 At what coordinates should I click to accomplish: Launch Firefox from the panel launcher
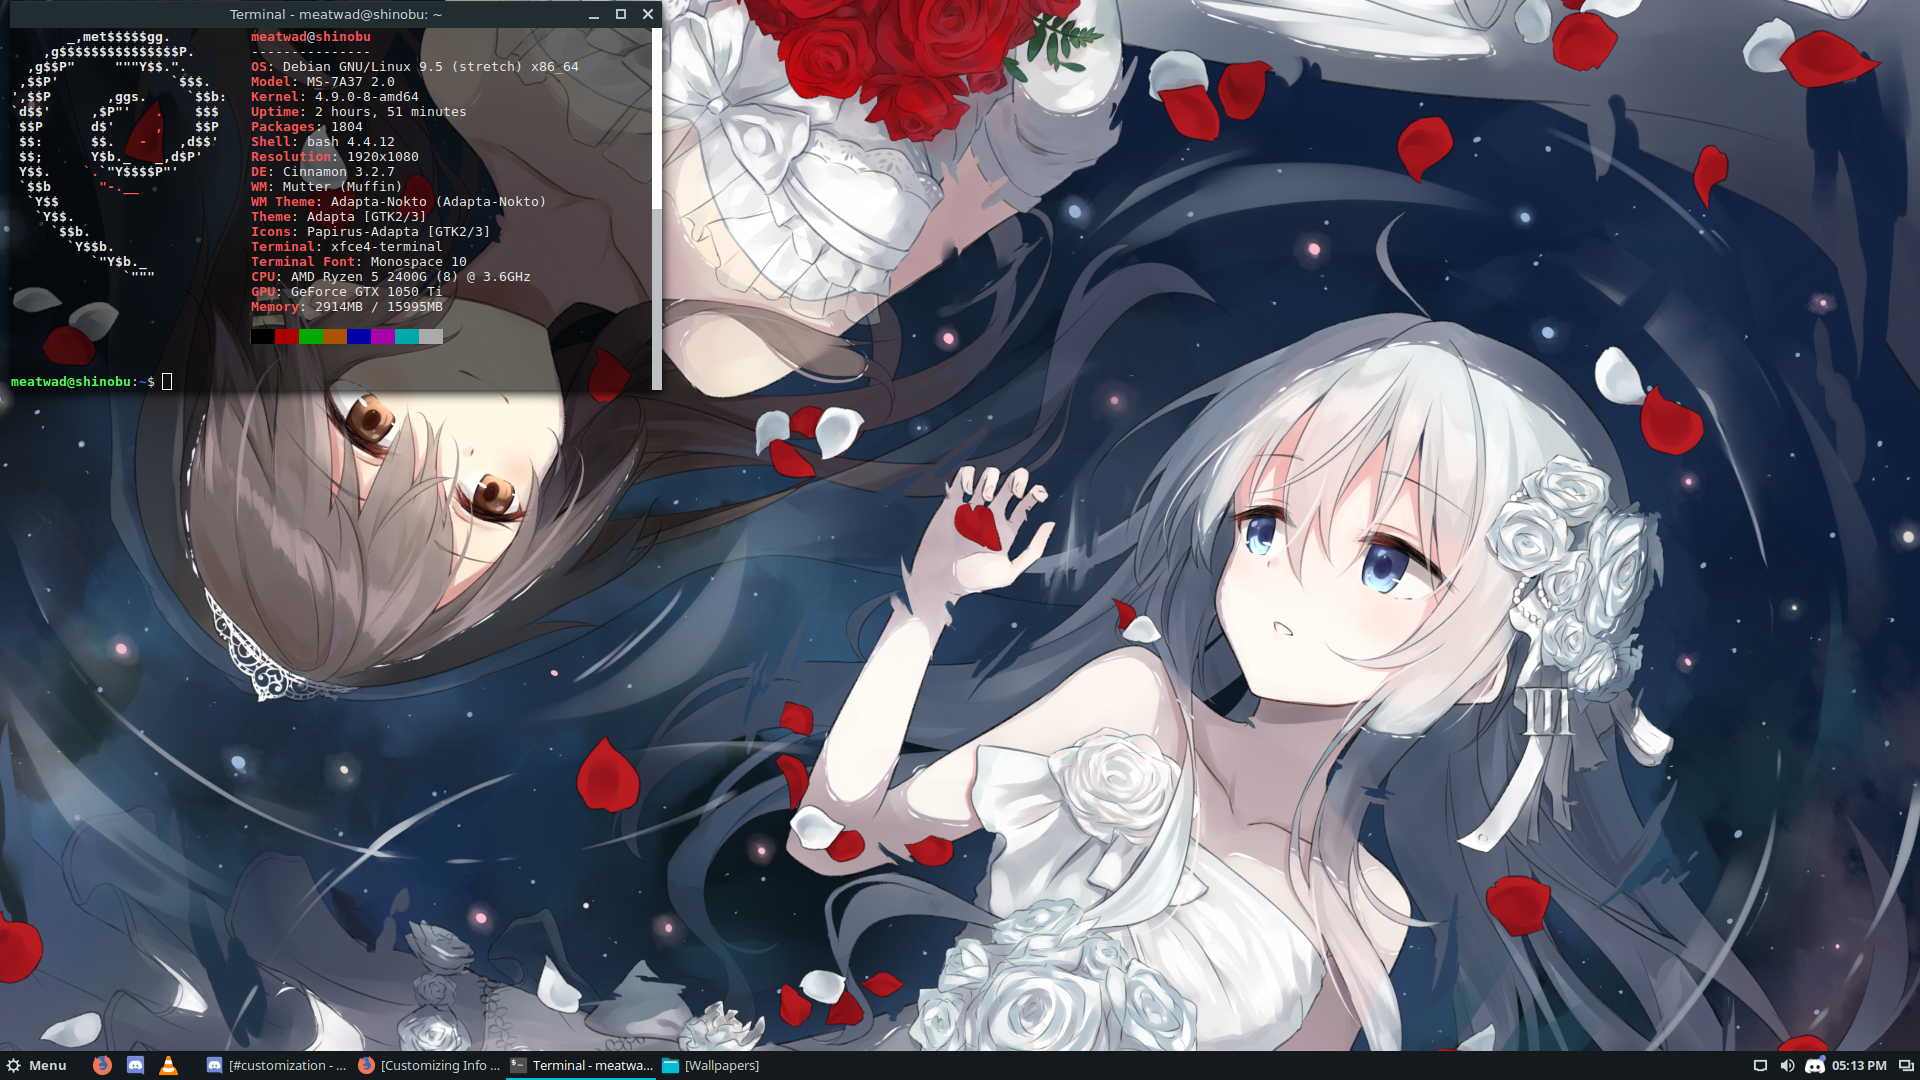pyautogui.click(x=102, y=1065)
